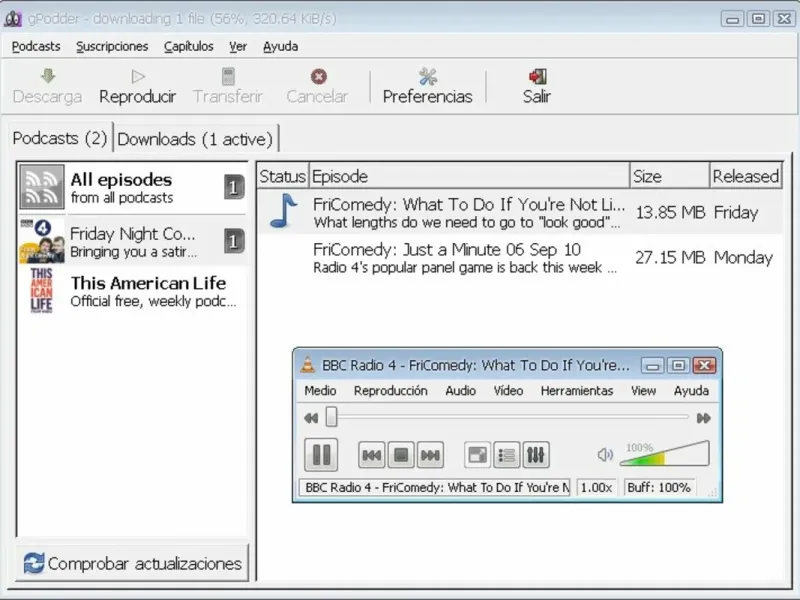Open the gPodder Ver menu
800x600 pixels.
coord(238,46)
